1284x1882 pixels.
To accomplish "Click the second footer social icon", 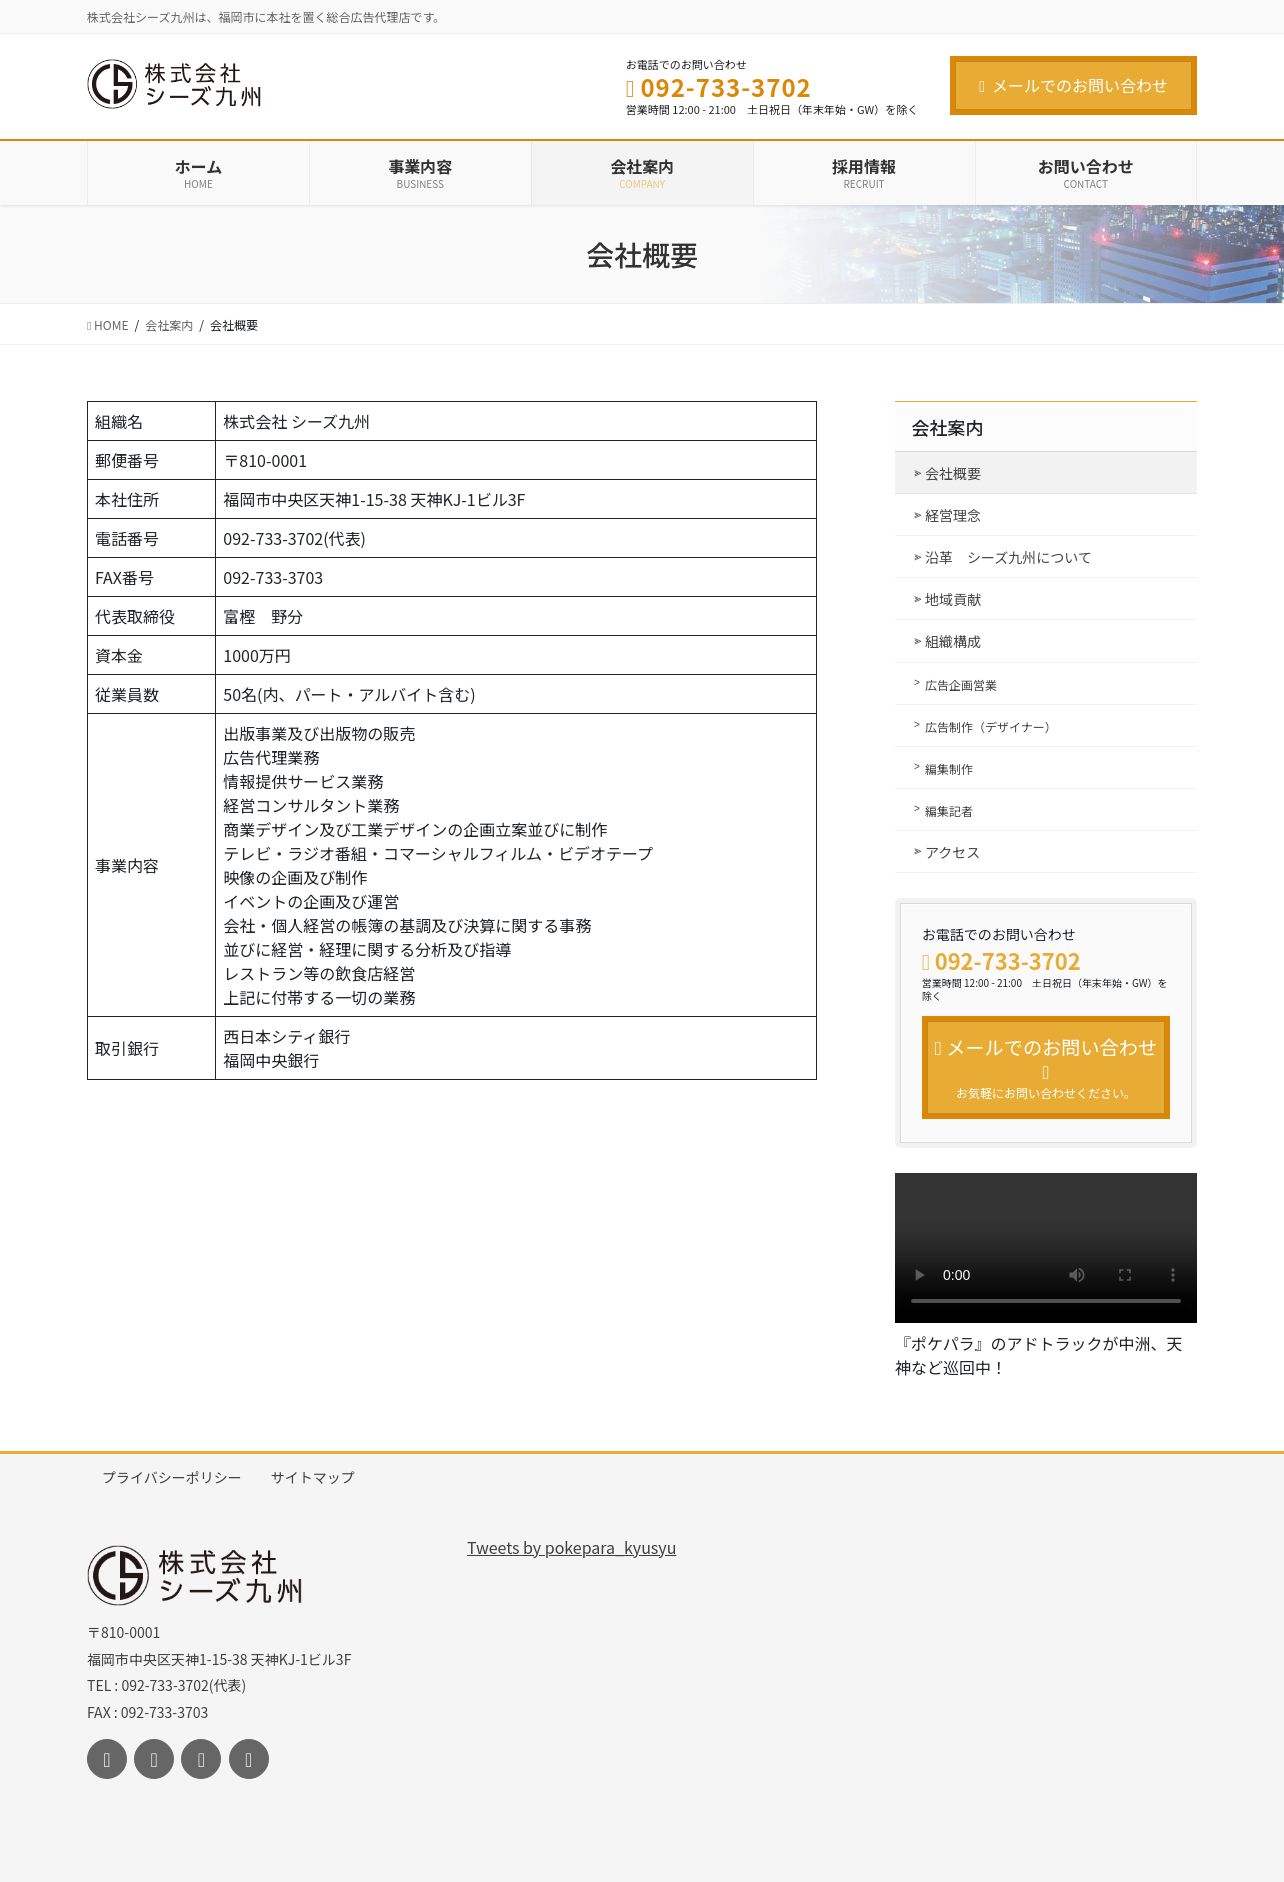I will (x=154, y=1759).
